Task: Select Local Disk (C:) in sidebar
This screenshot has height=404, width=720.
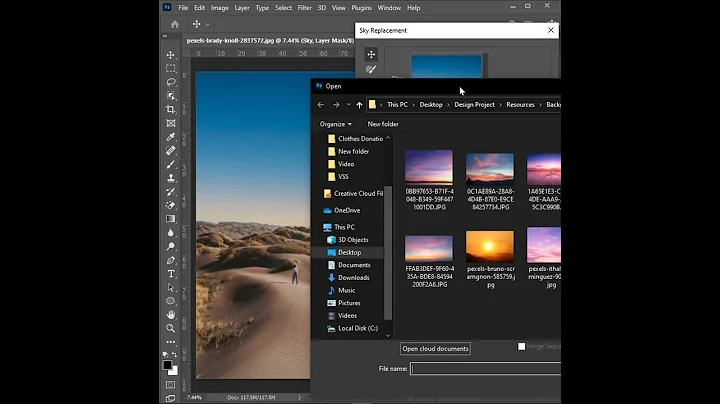Action: [x=352, y=328]
